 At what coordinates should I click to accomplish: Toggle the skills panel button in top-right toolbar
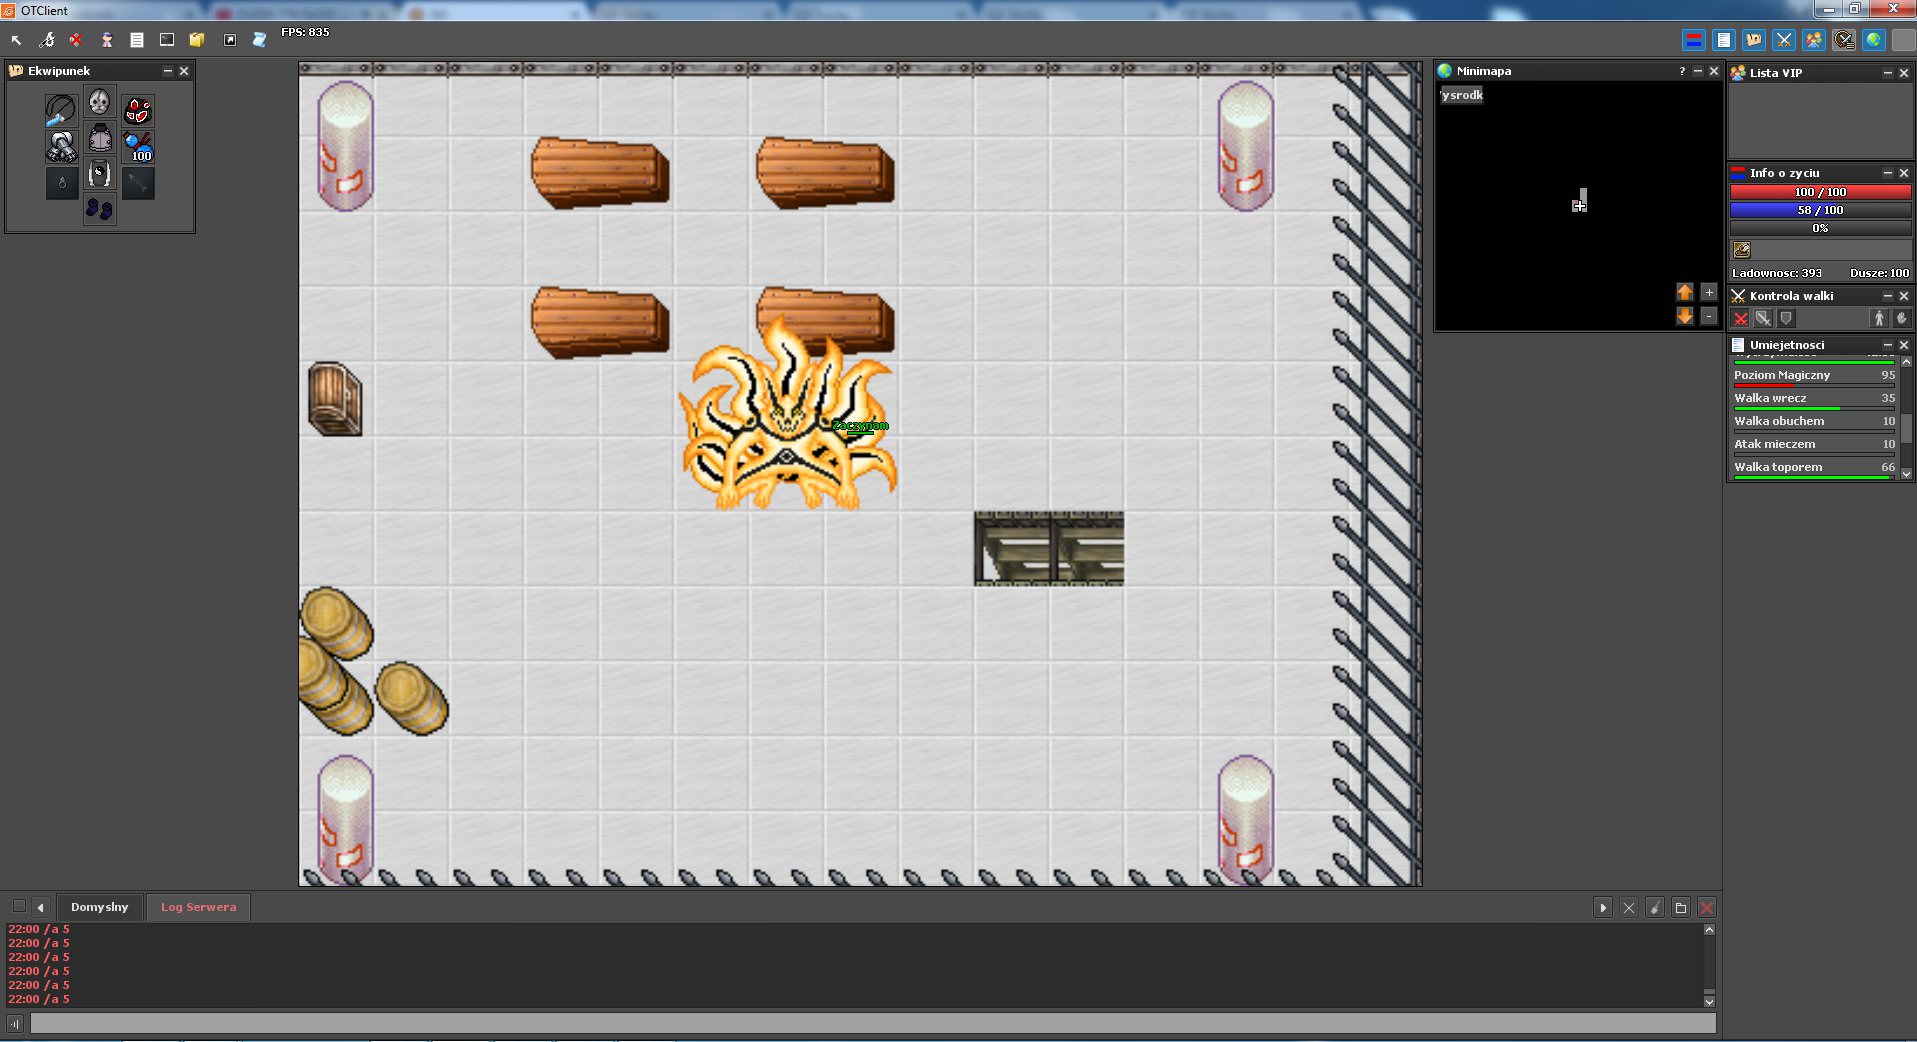[x=1723, y=40]
